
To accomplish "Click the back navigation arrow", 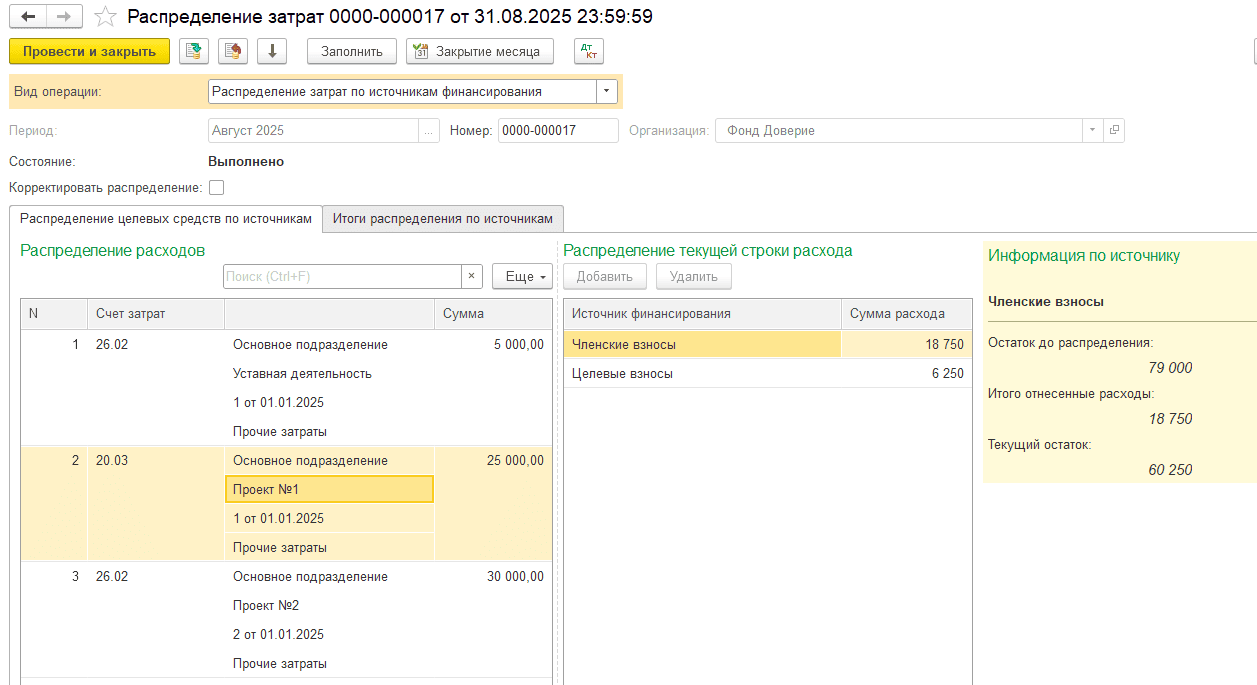I will [28, 17].
